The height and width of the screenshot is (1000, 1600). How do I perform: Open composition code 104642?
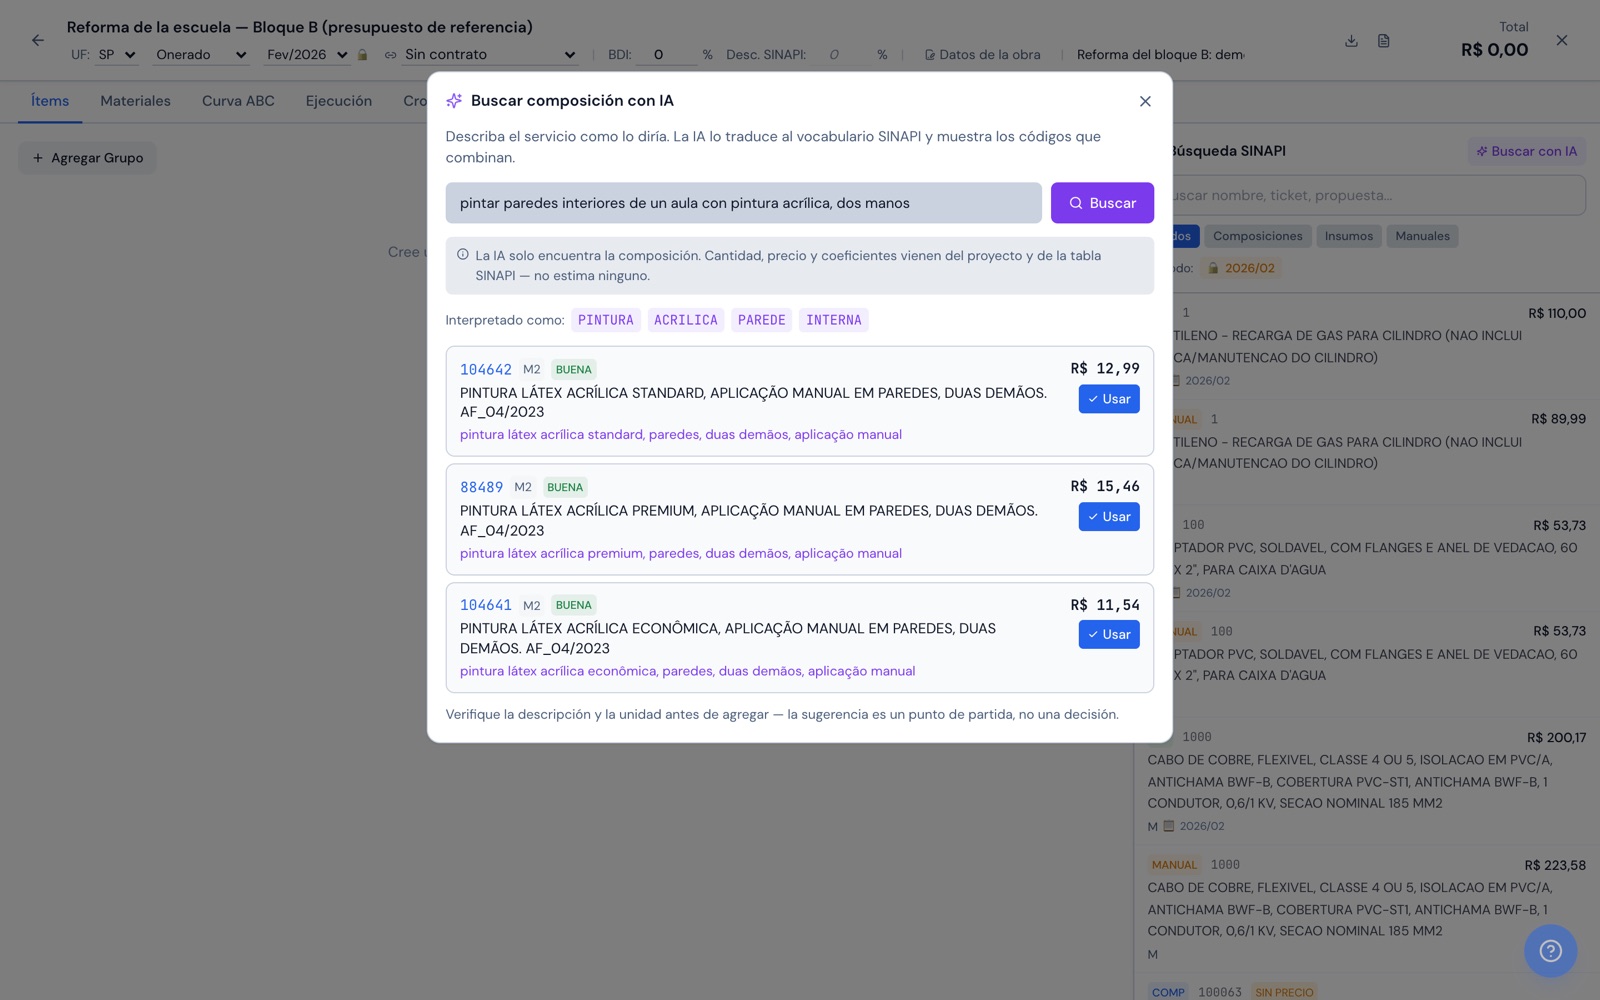[486, 369]
